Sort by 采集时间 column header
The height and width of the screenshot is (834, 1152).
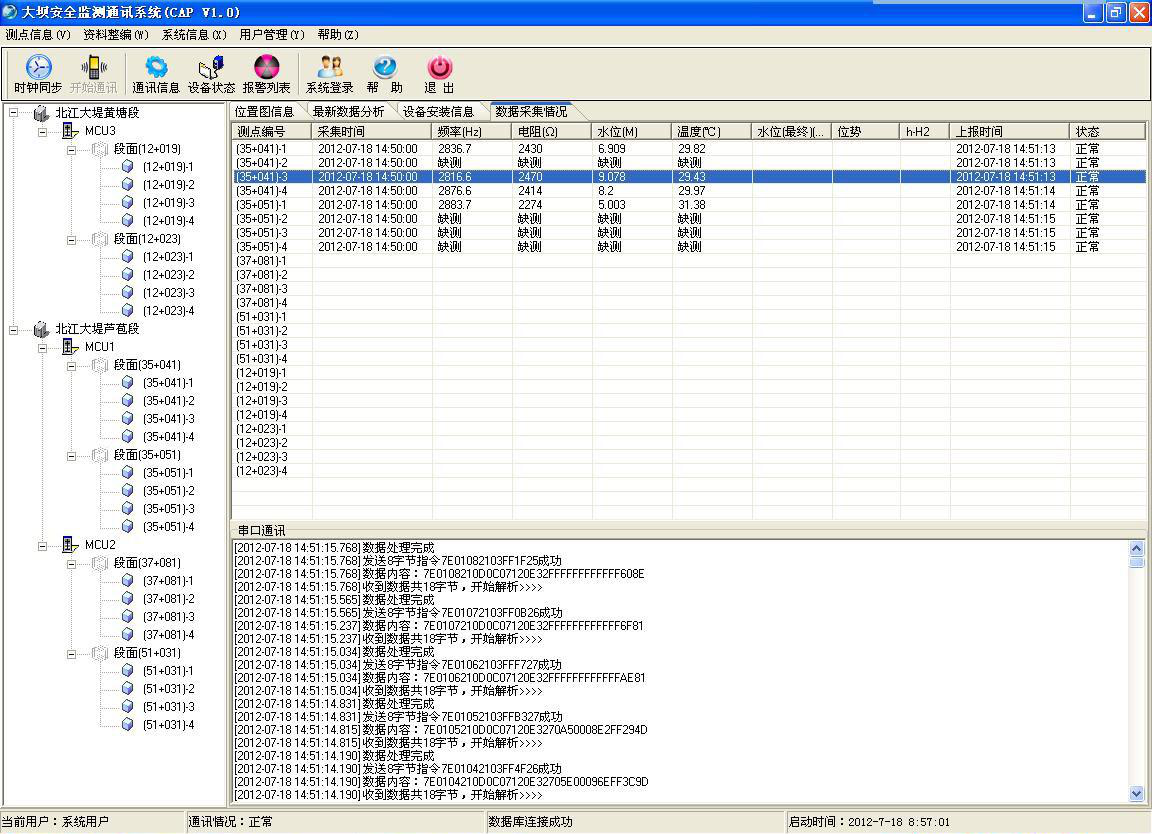(x=372, y=132)
